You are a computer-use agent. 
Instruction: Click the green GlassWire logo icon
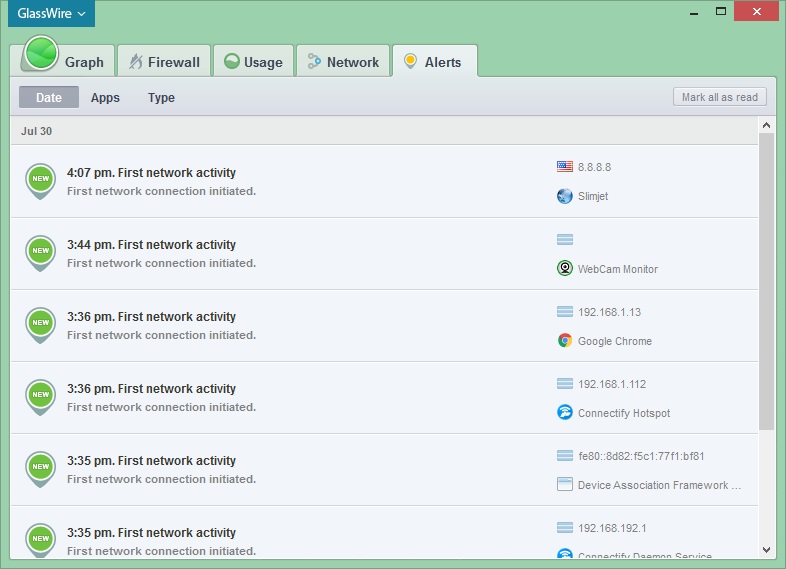41,53
